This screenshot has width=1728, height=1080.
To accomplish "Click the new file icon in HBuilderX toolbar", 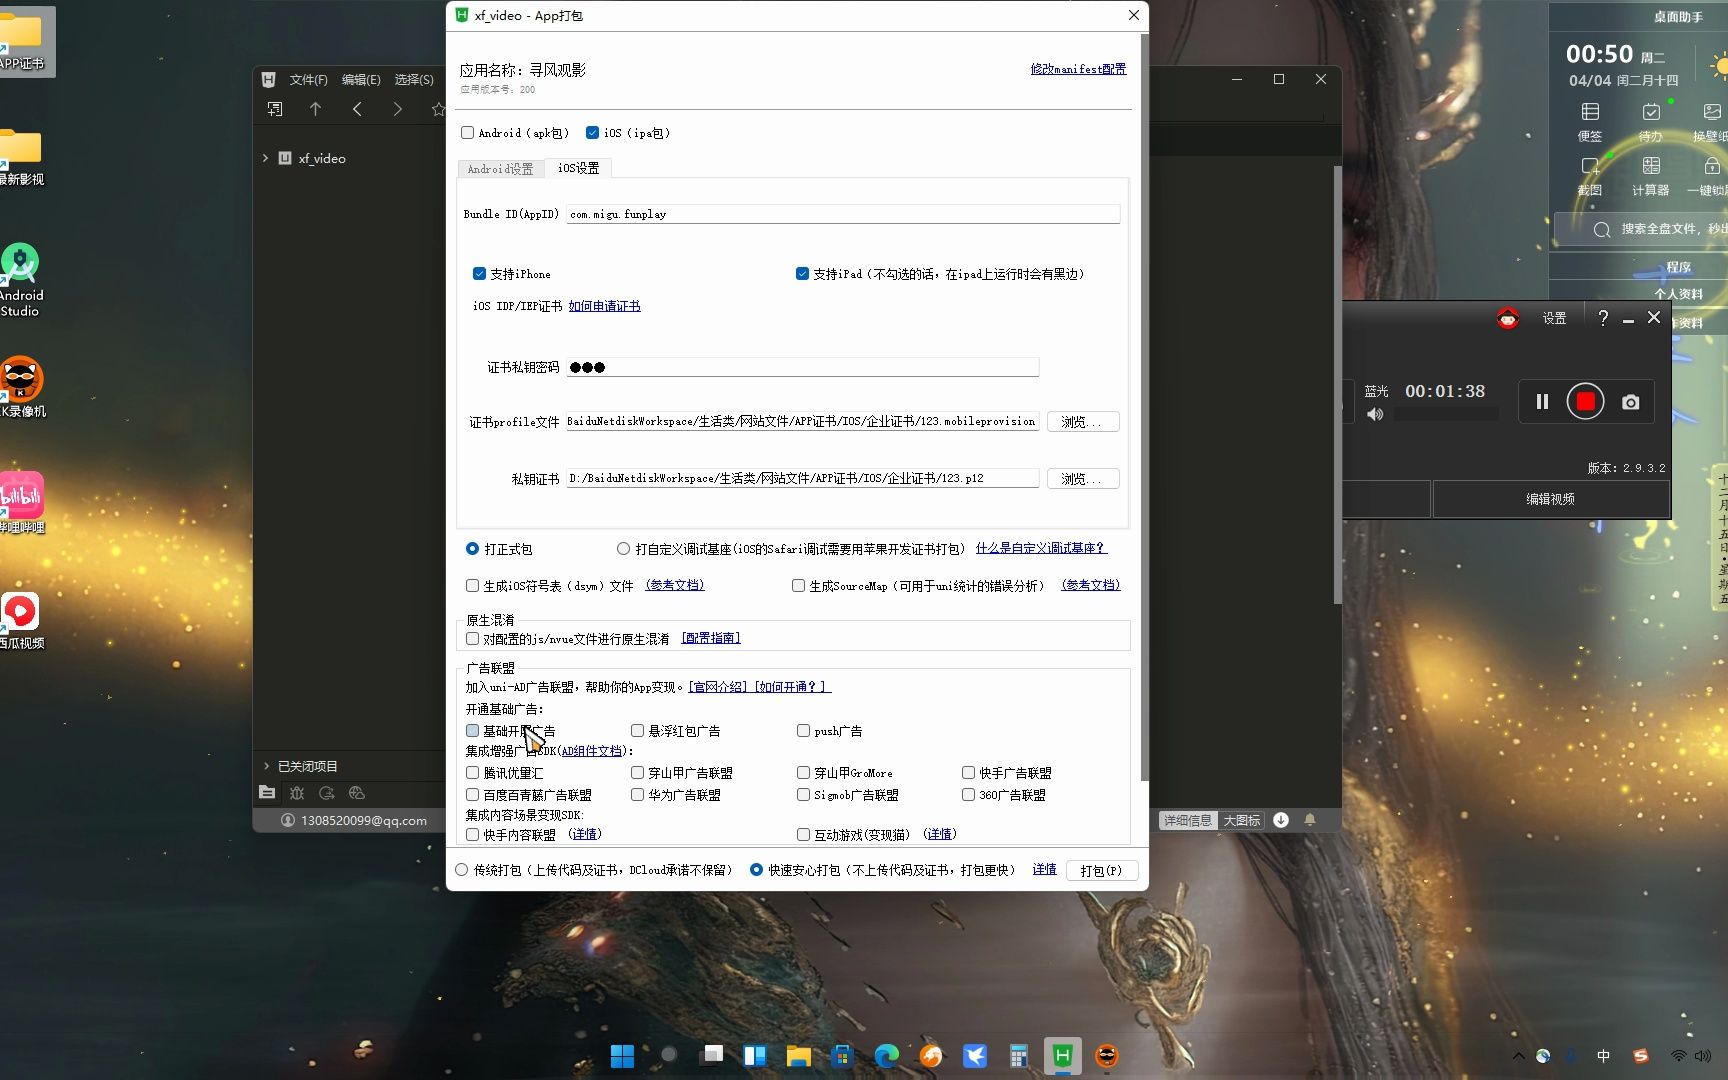I will (274, 109).
